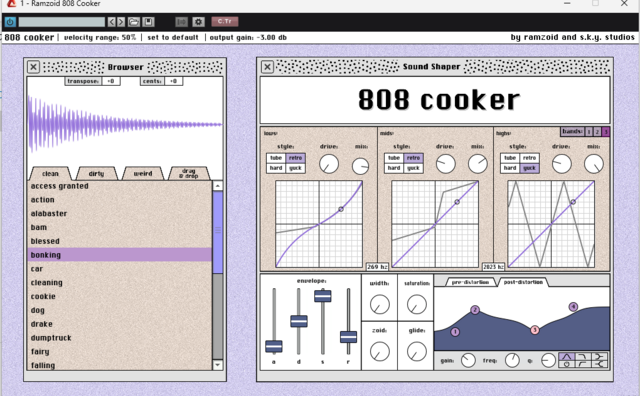Viewport: 640px width, 396px height.
Task: Set the band count to 2
Action: pyautogui.click(x=597, y=131)
